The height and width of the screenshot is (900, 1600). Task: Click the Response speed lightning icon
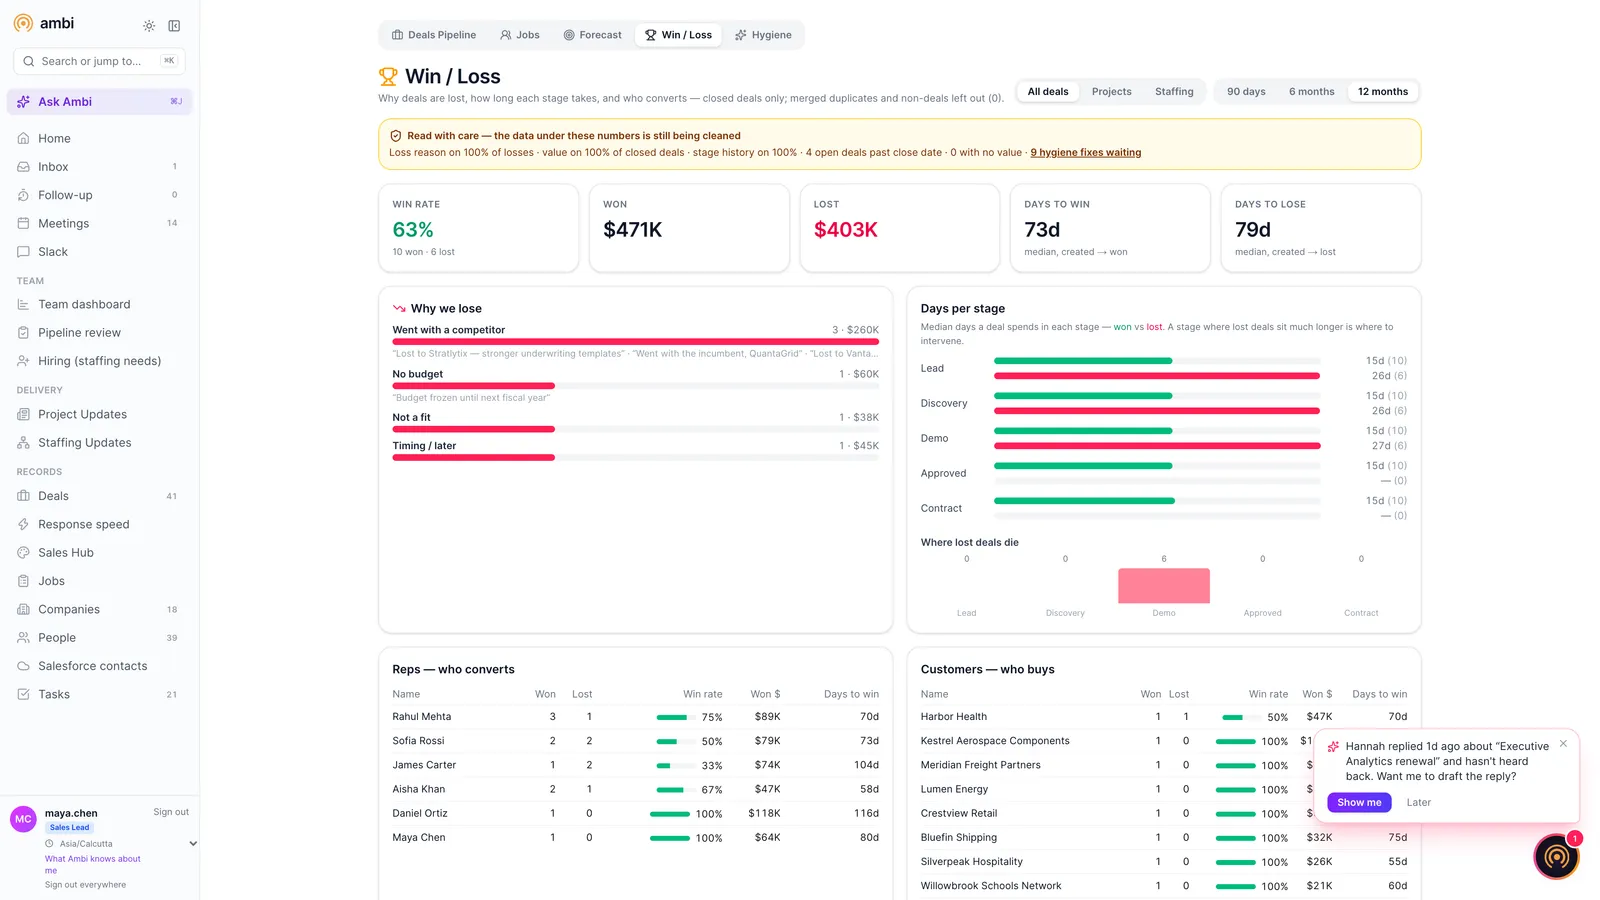click(23, 524)
